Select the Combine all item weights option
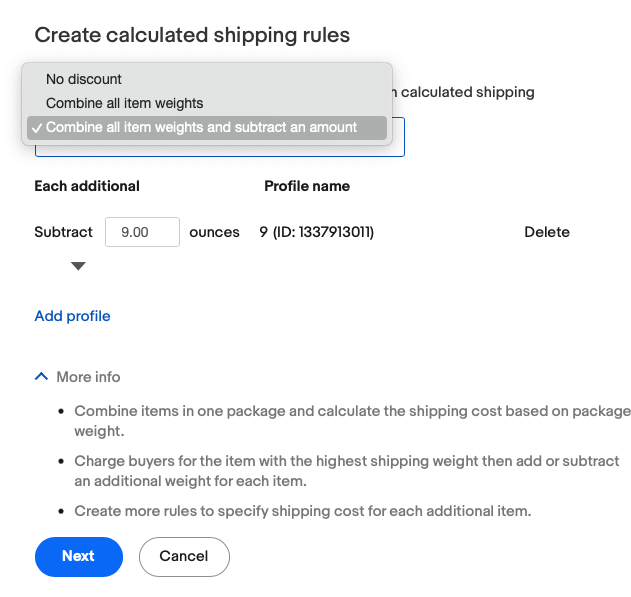The height and width of the screenshot is (597, 631). 124,103
